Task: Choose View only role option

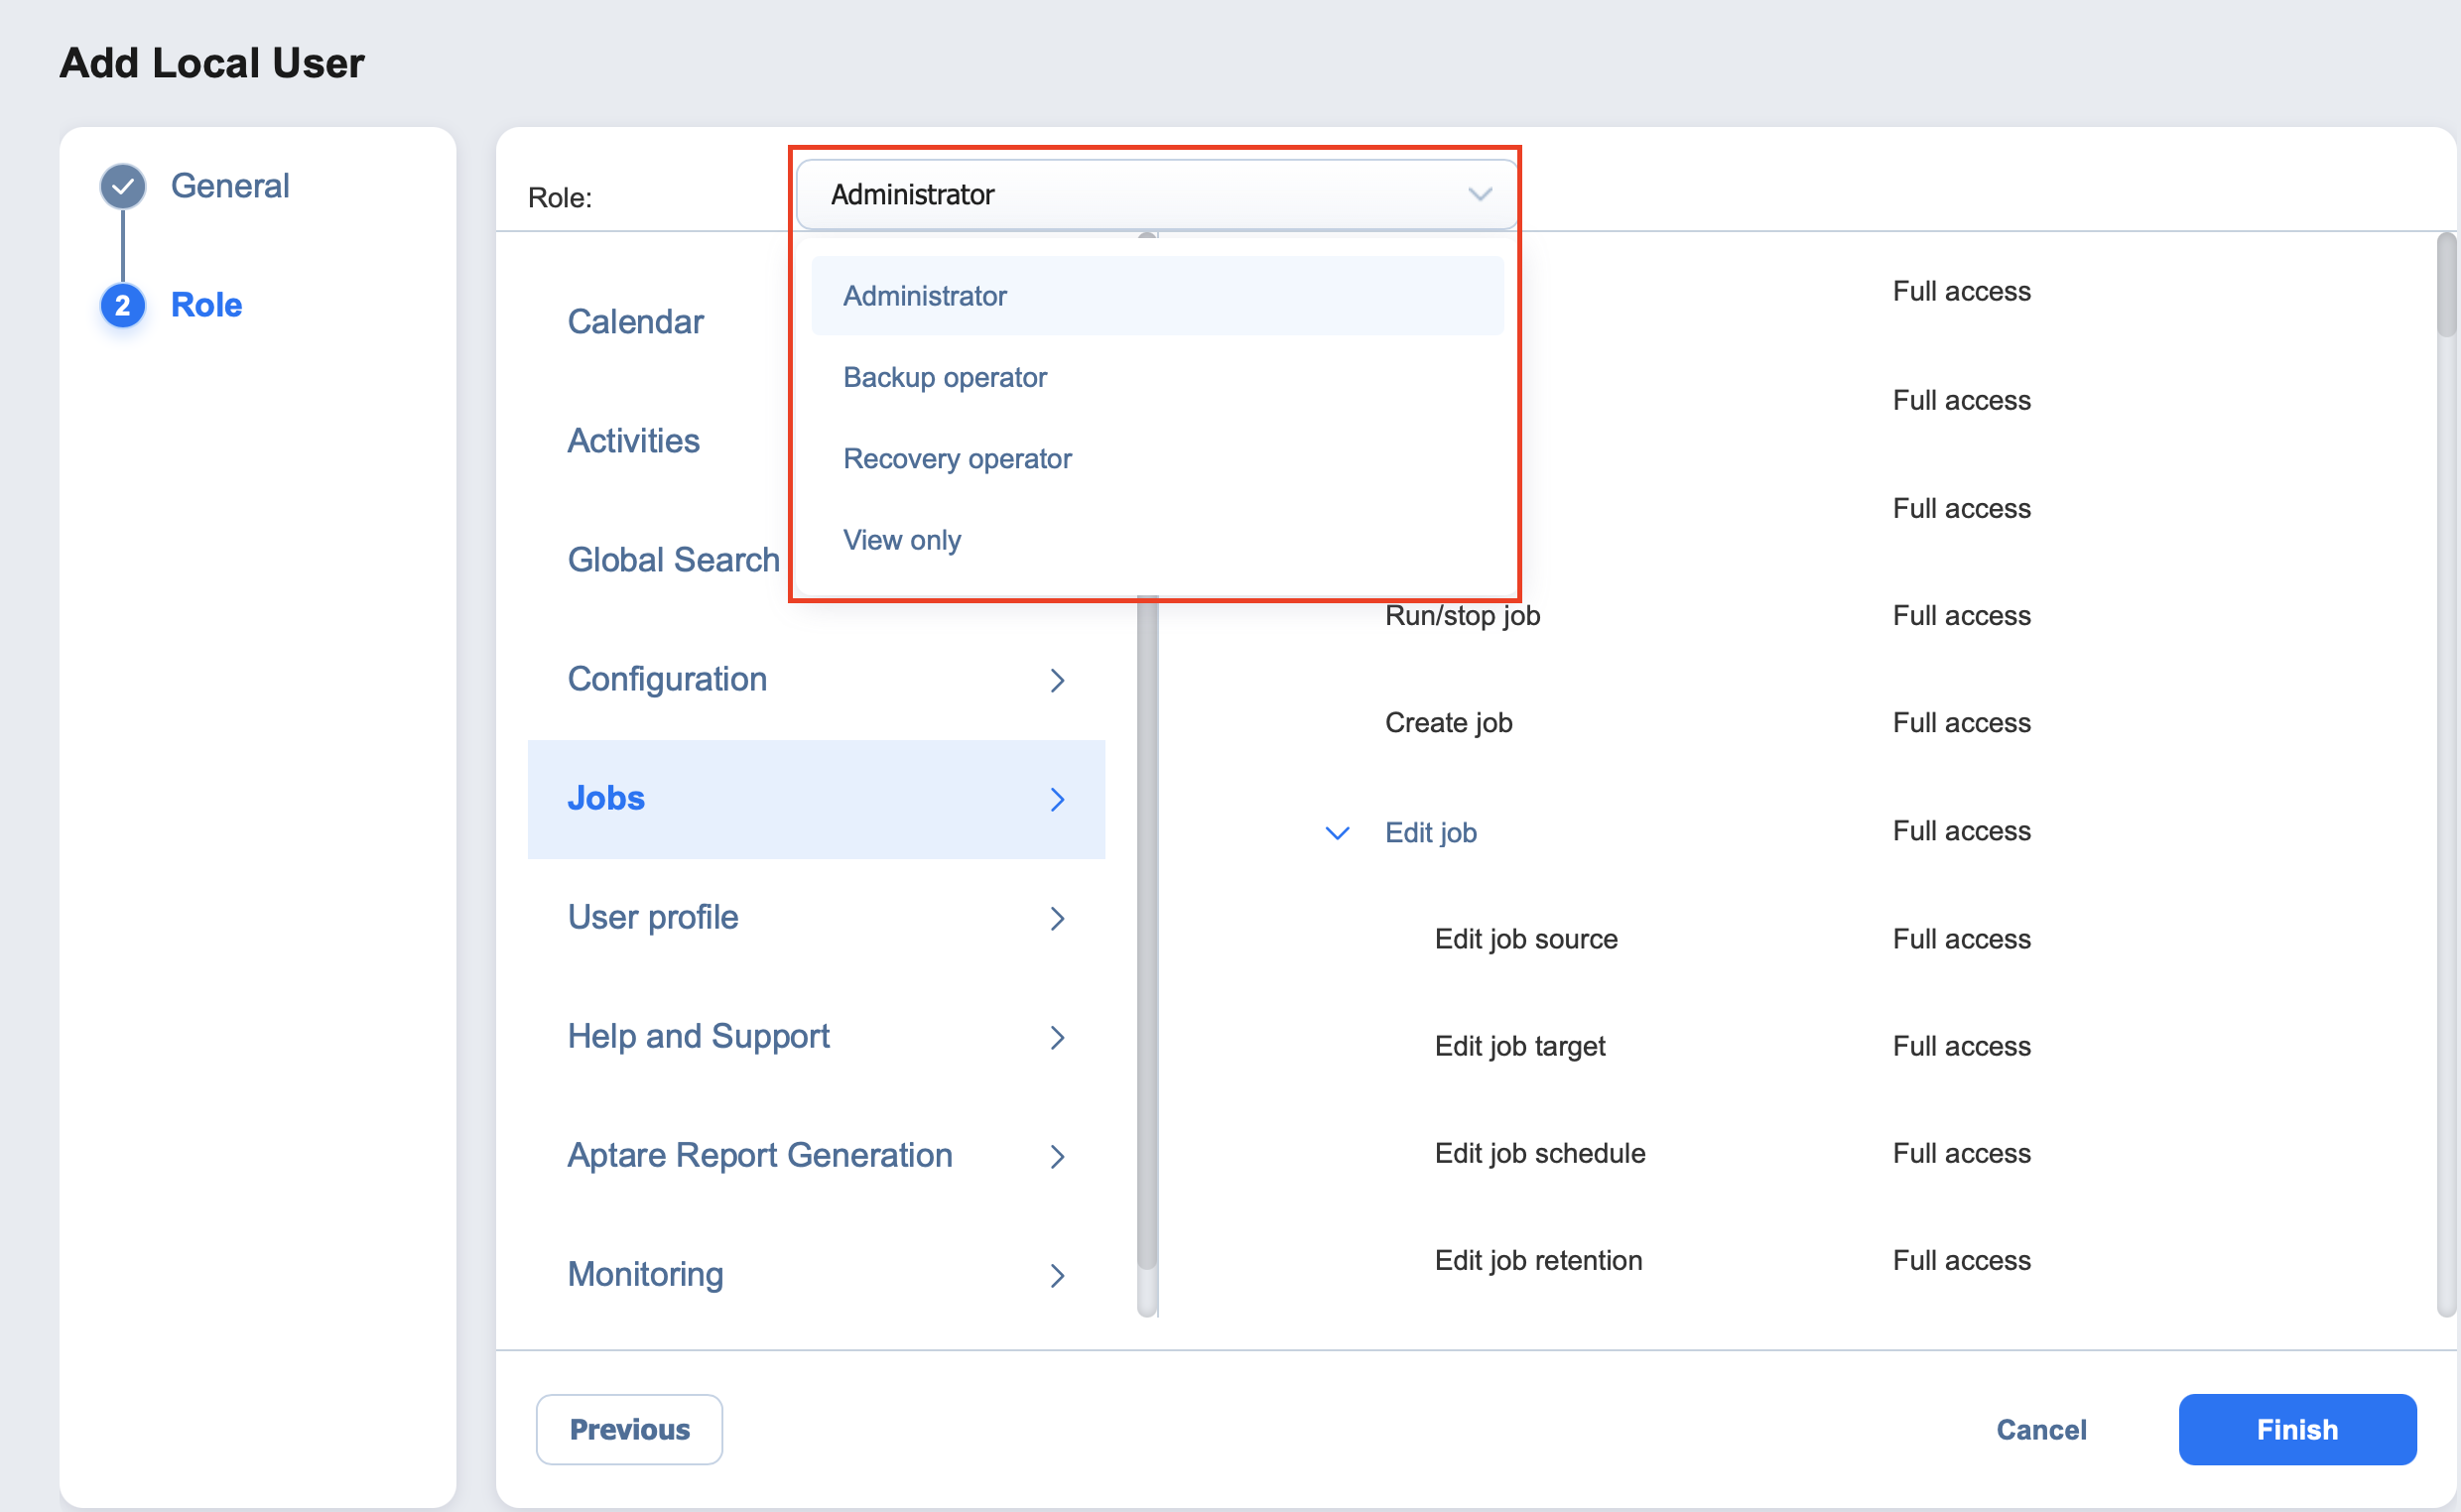Action: (901, 540)
